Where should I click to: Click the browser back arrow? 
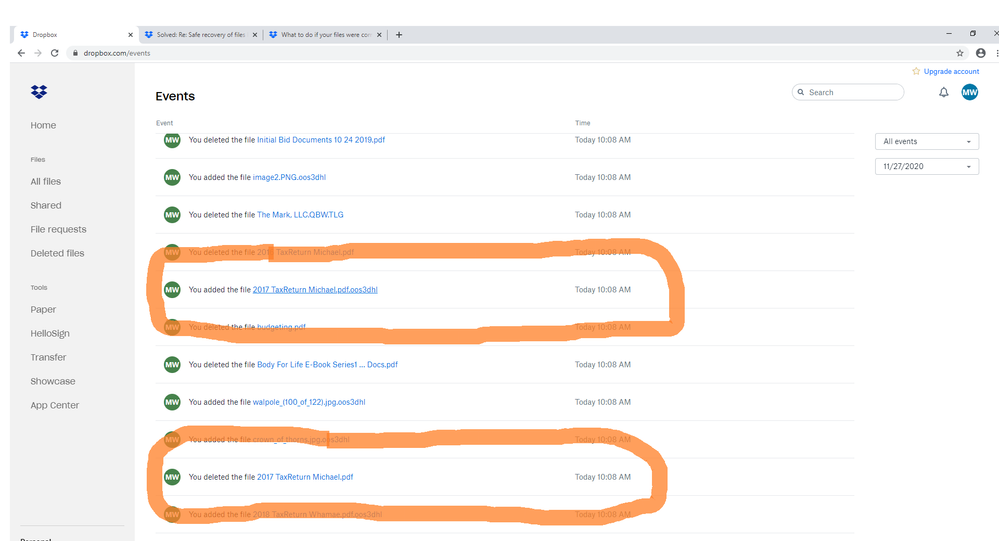click(21, 53)
